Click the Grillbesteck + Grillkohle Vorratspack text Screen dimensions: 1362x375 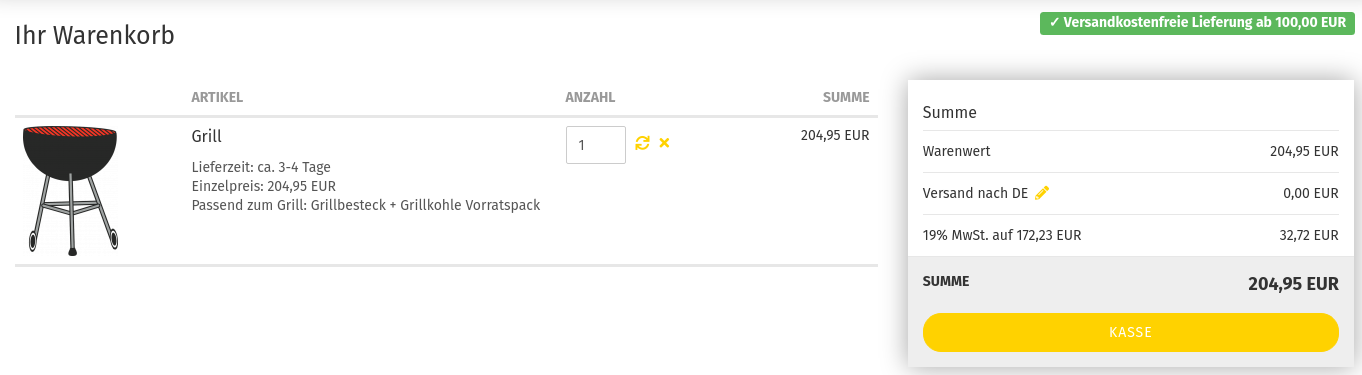[x=425, y=205]
